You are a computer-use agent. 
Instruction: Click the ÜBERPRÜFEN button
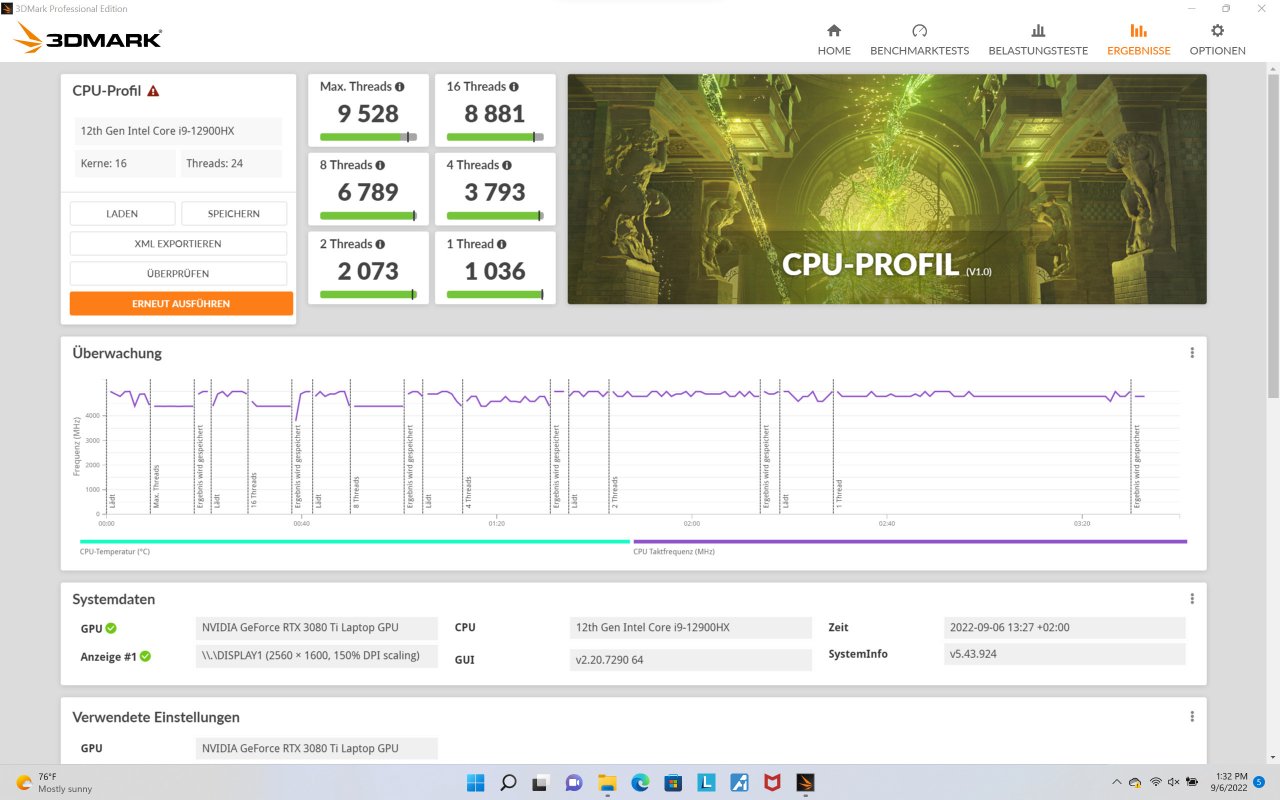pyautogui.click(x=178, y=274)
